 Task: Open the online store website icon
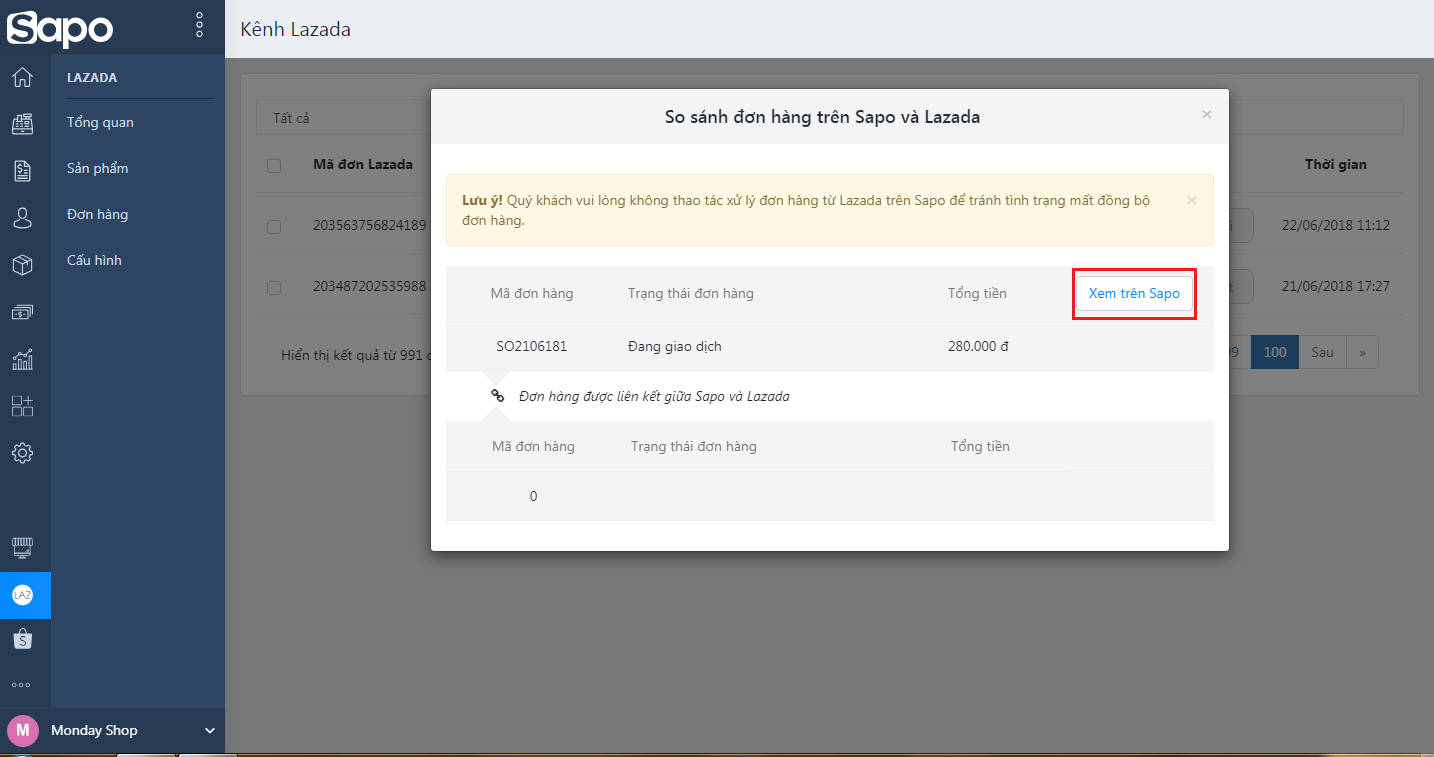click(22, 548)
